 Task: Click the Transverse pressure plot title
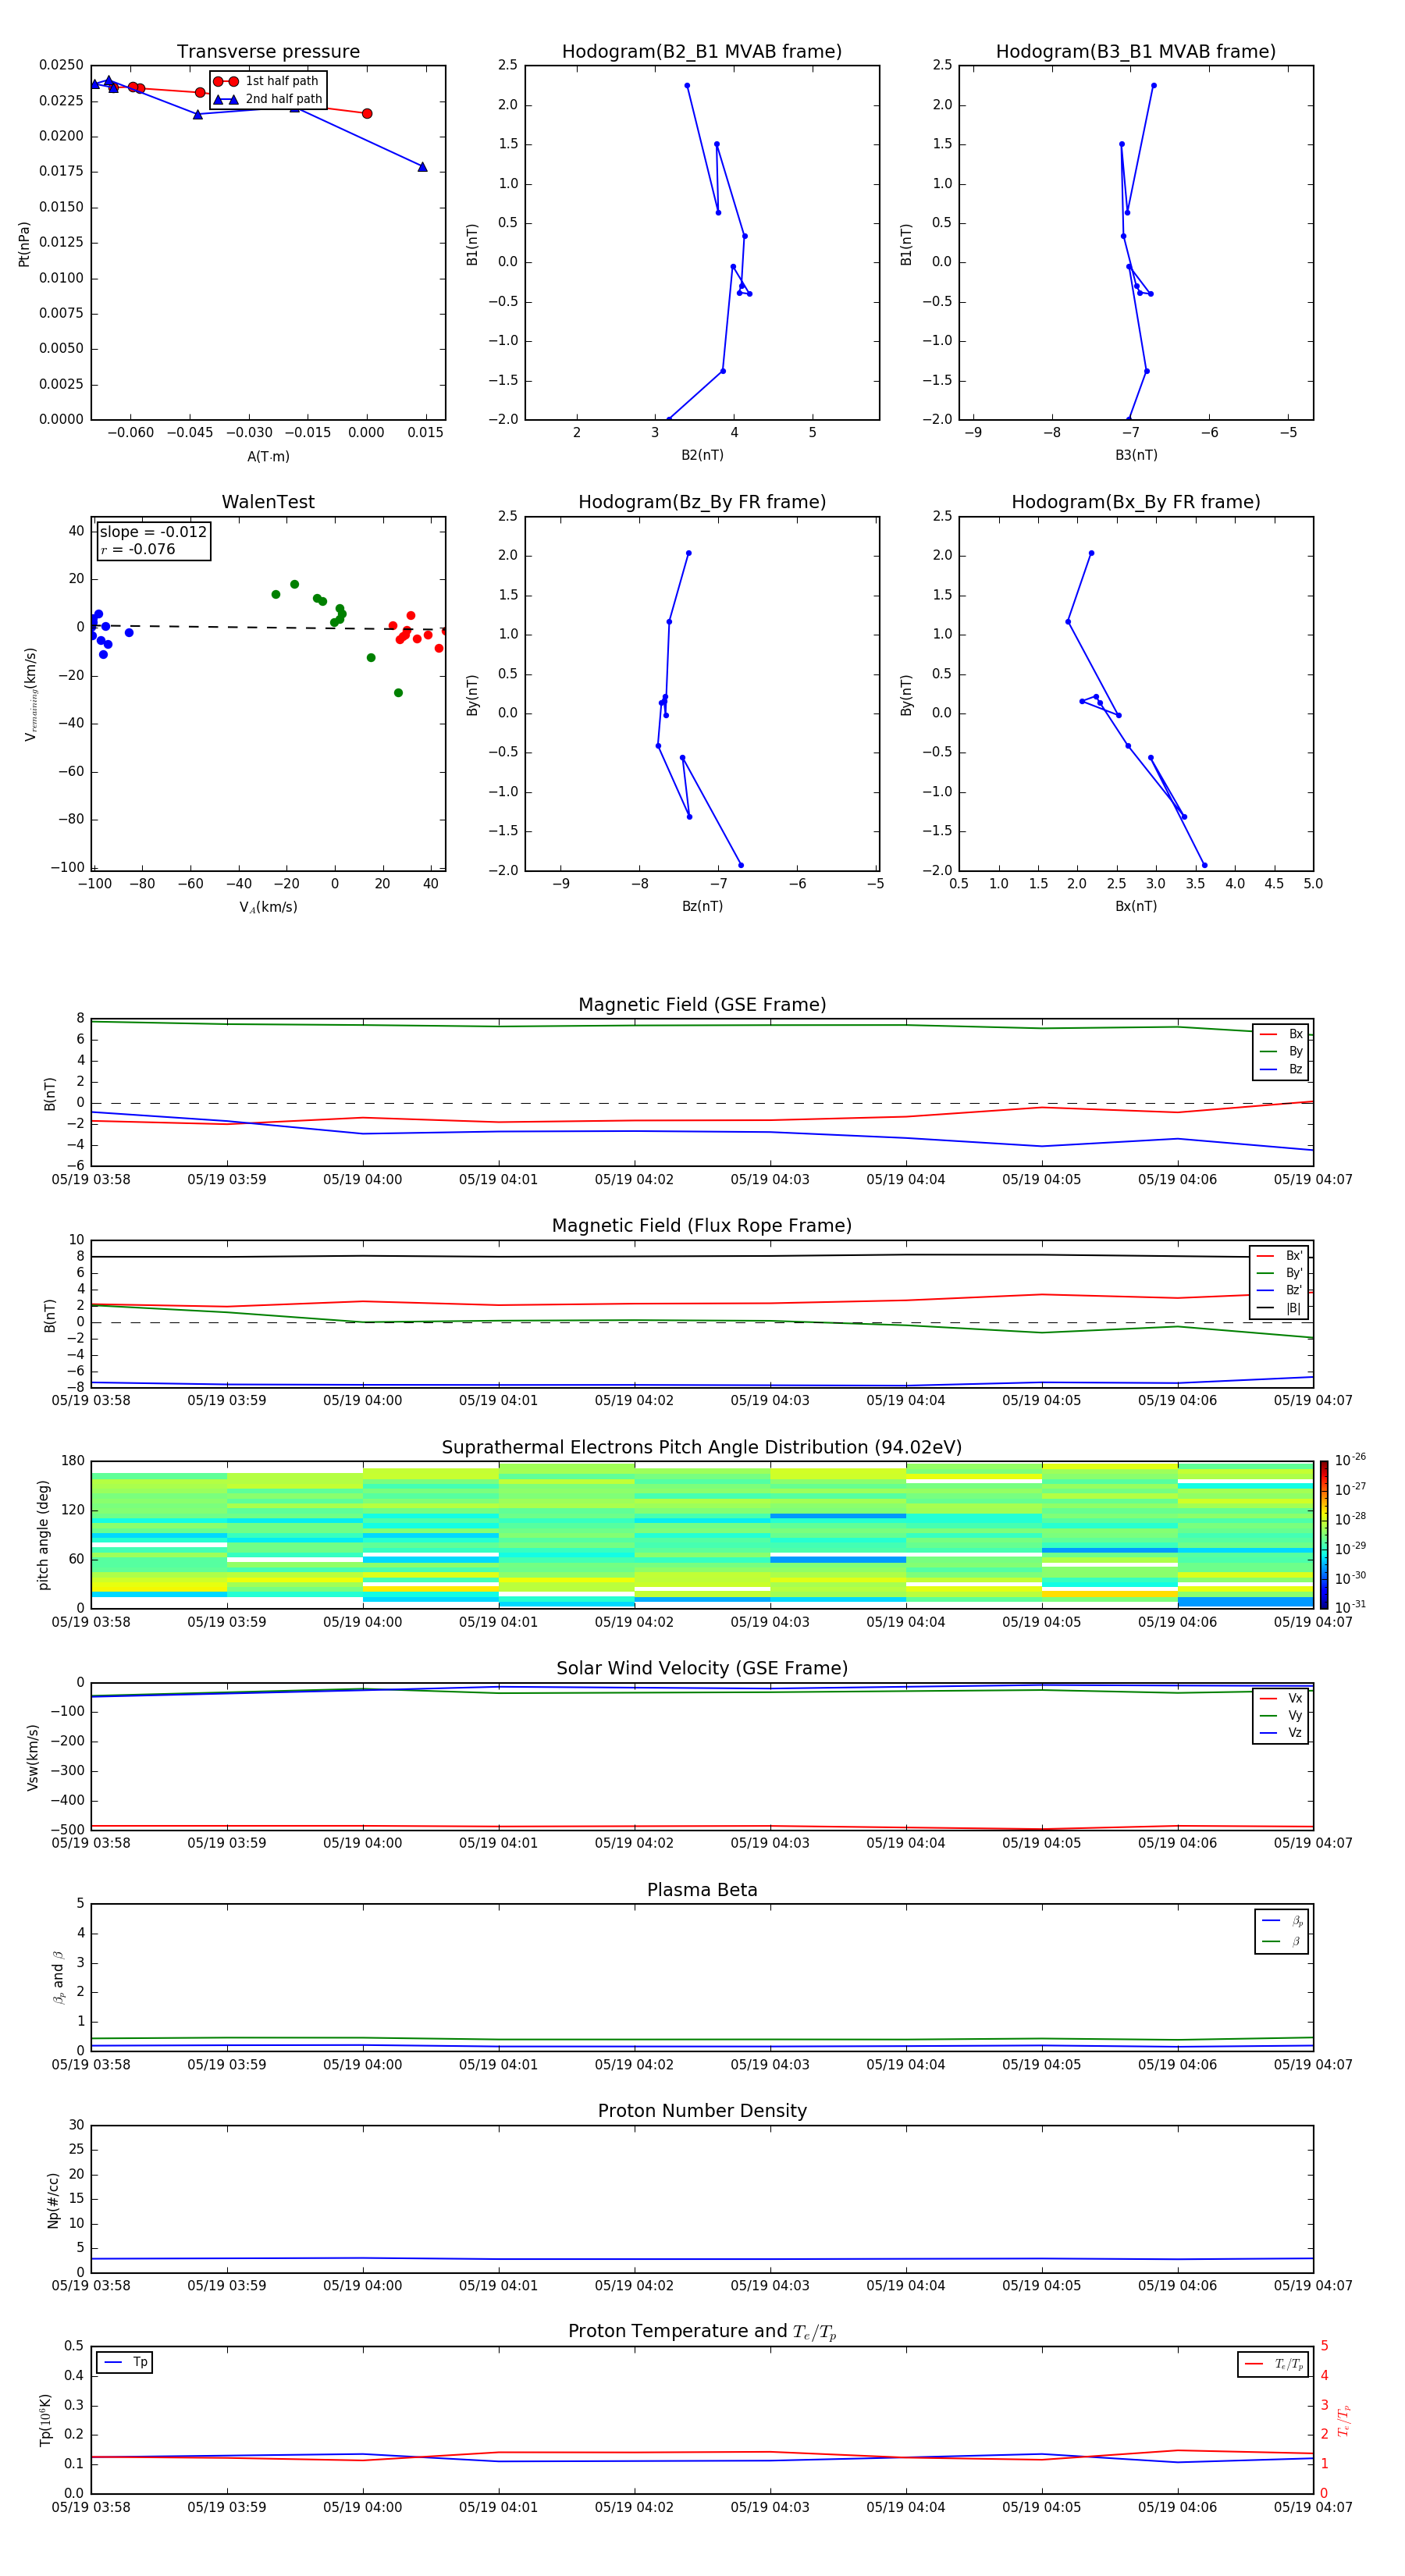click(268, 52)
